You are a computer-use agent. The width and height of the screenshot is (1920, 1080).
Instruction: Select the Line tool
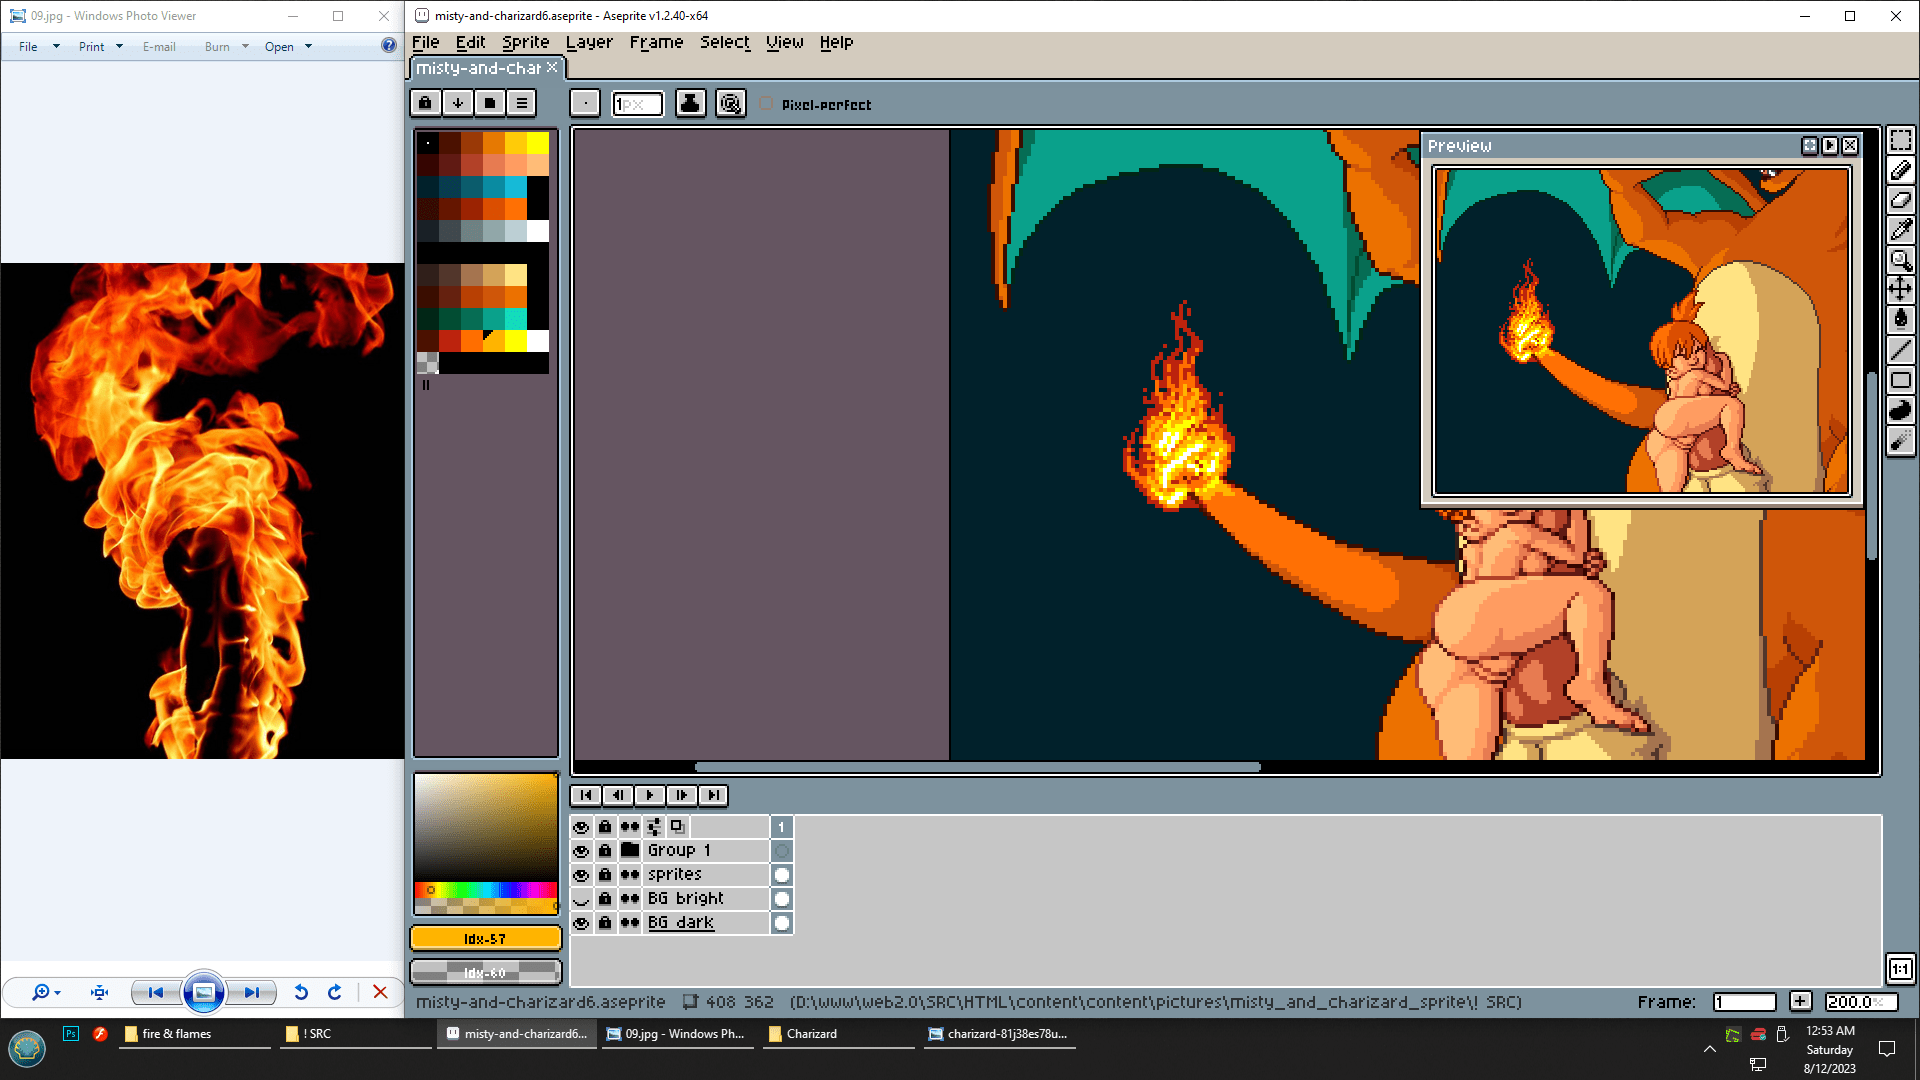[x=1900, y=350]
